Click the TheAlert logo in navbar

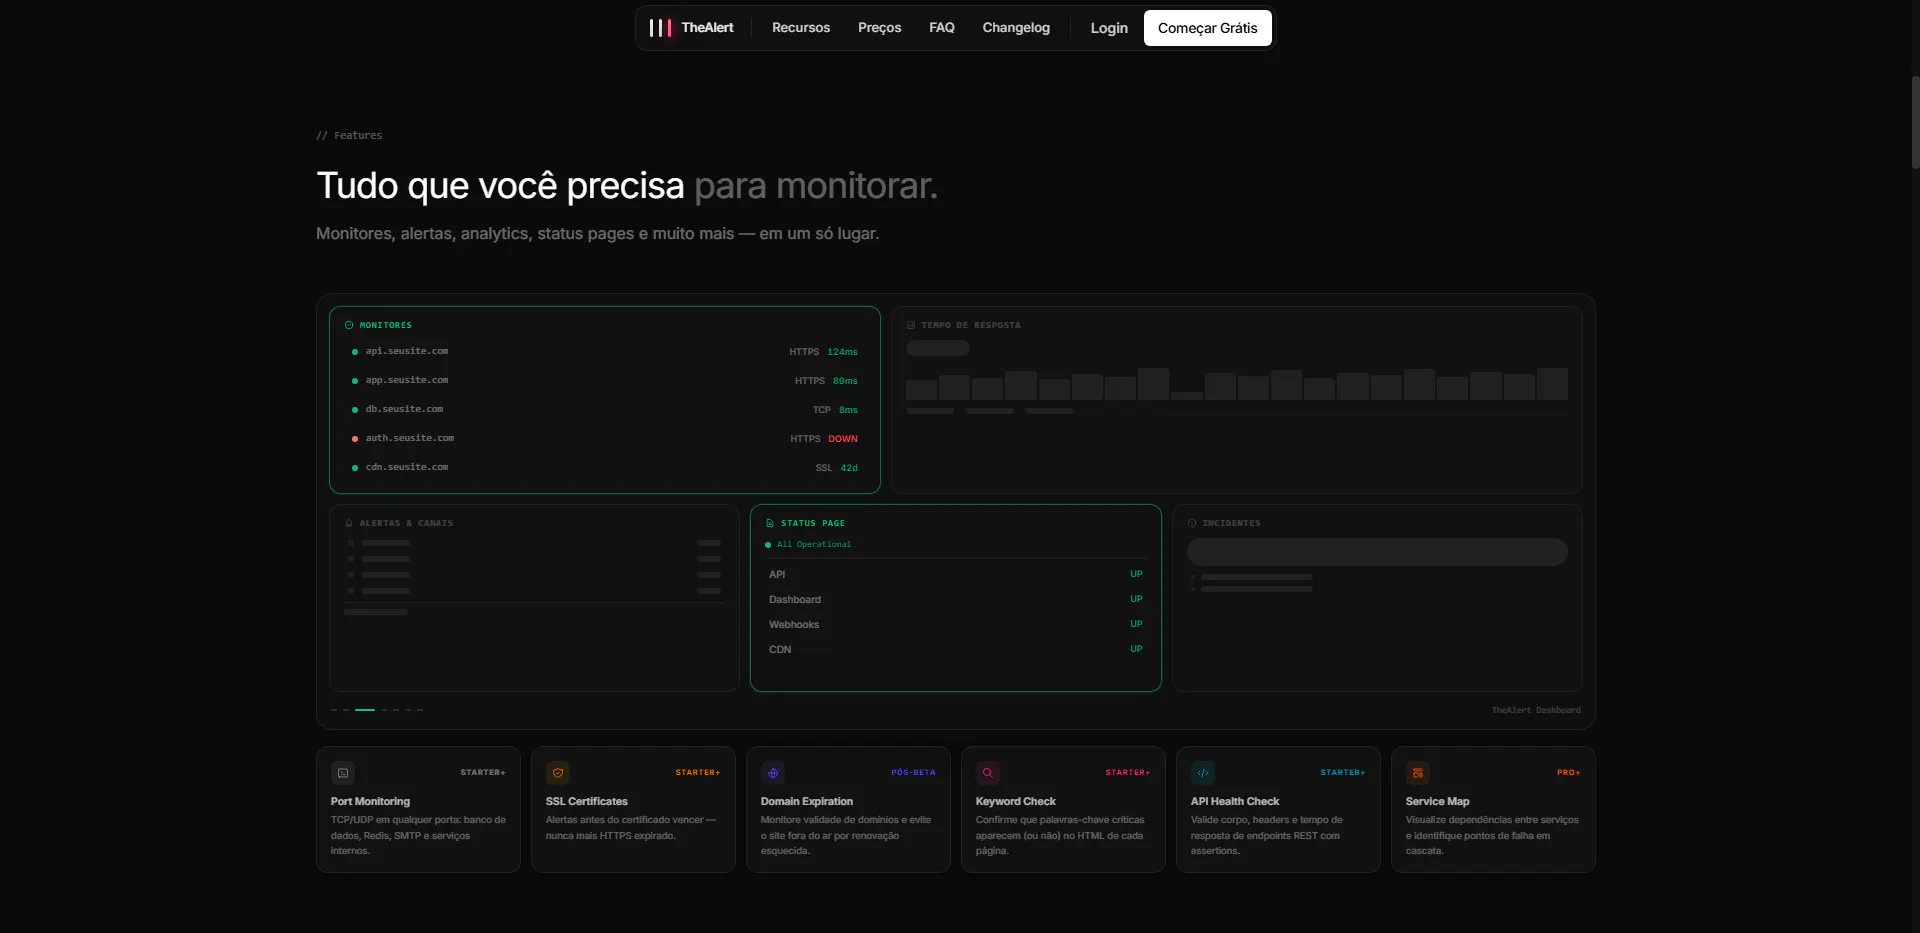point(691,28)
